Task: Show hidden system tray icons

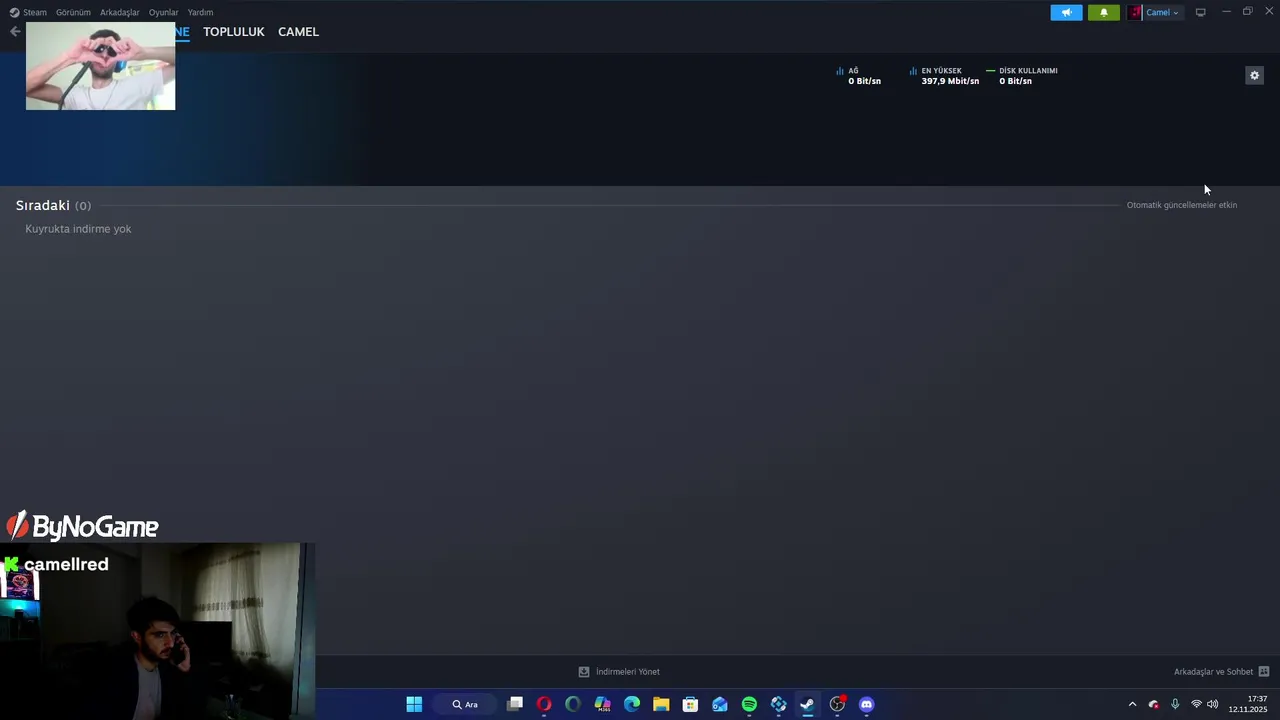Action: point(1132,704)
